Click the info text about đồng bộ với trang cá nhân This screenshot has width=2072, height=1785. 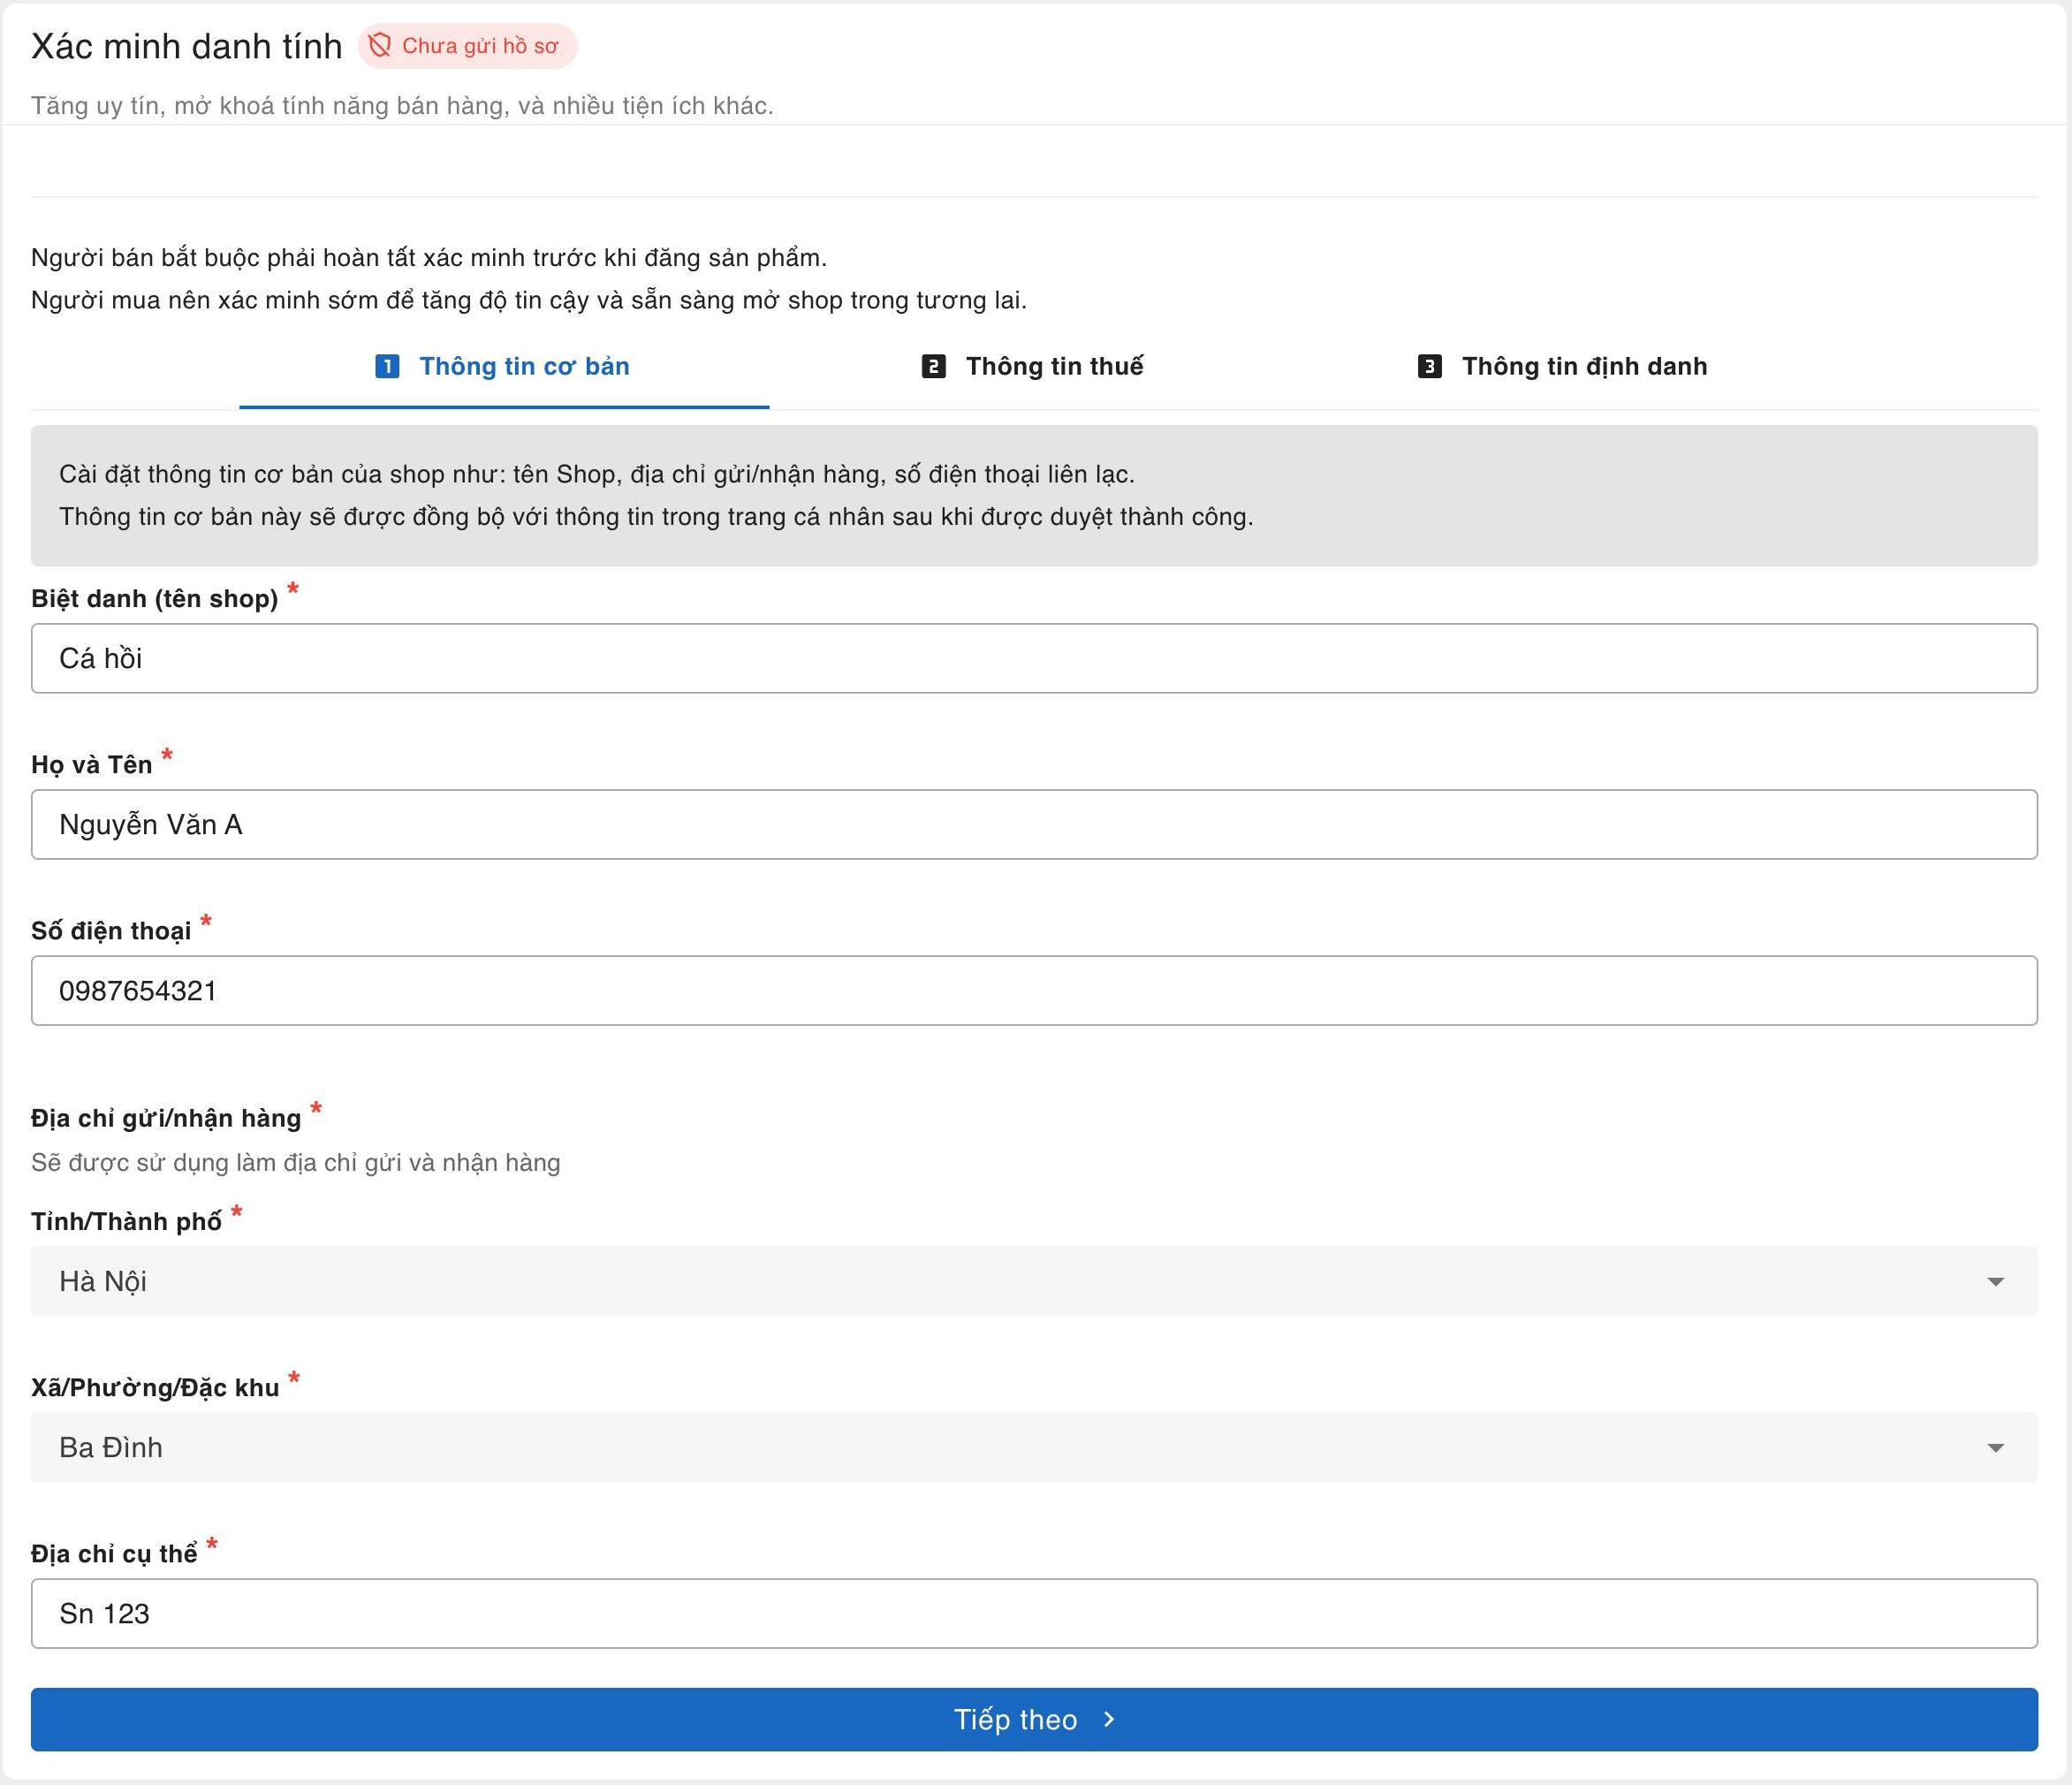click(656, 517)
